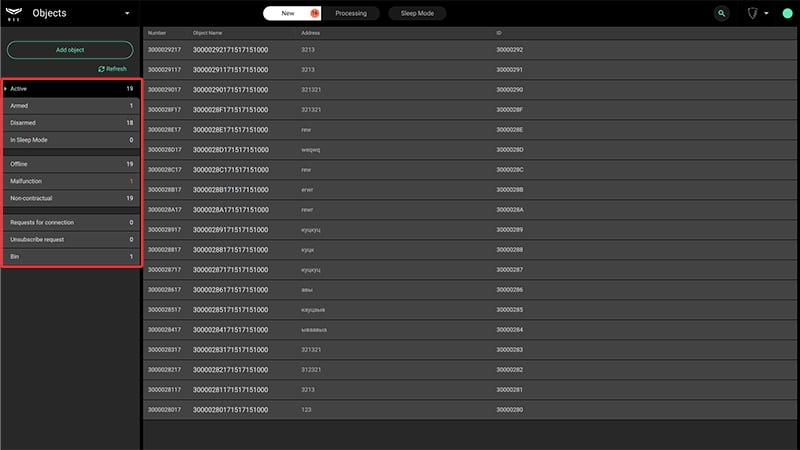Select the Disarmed filter
The width and height of the screenshot is (800, 450).
pyautogui.click(x=71, y=123)
